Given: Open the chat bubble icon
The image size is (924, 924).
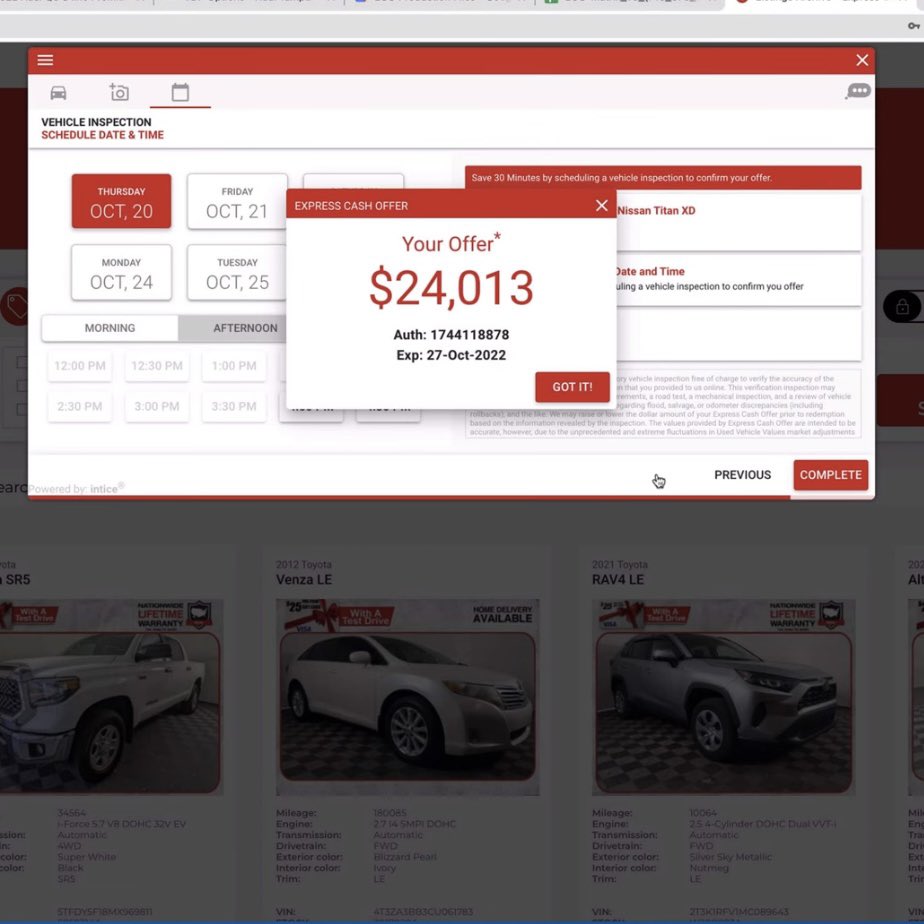Looking at the screenshot, I should [x=858, y=91].
